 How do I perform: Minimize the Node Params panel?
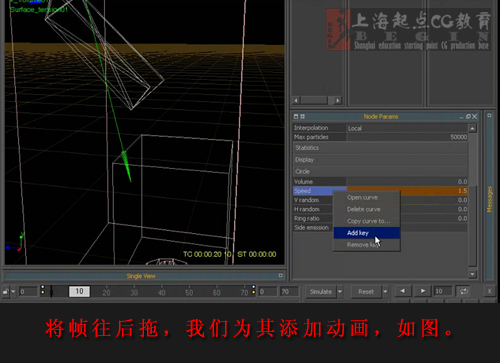pyautogui.click(x=461, y=117)
